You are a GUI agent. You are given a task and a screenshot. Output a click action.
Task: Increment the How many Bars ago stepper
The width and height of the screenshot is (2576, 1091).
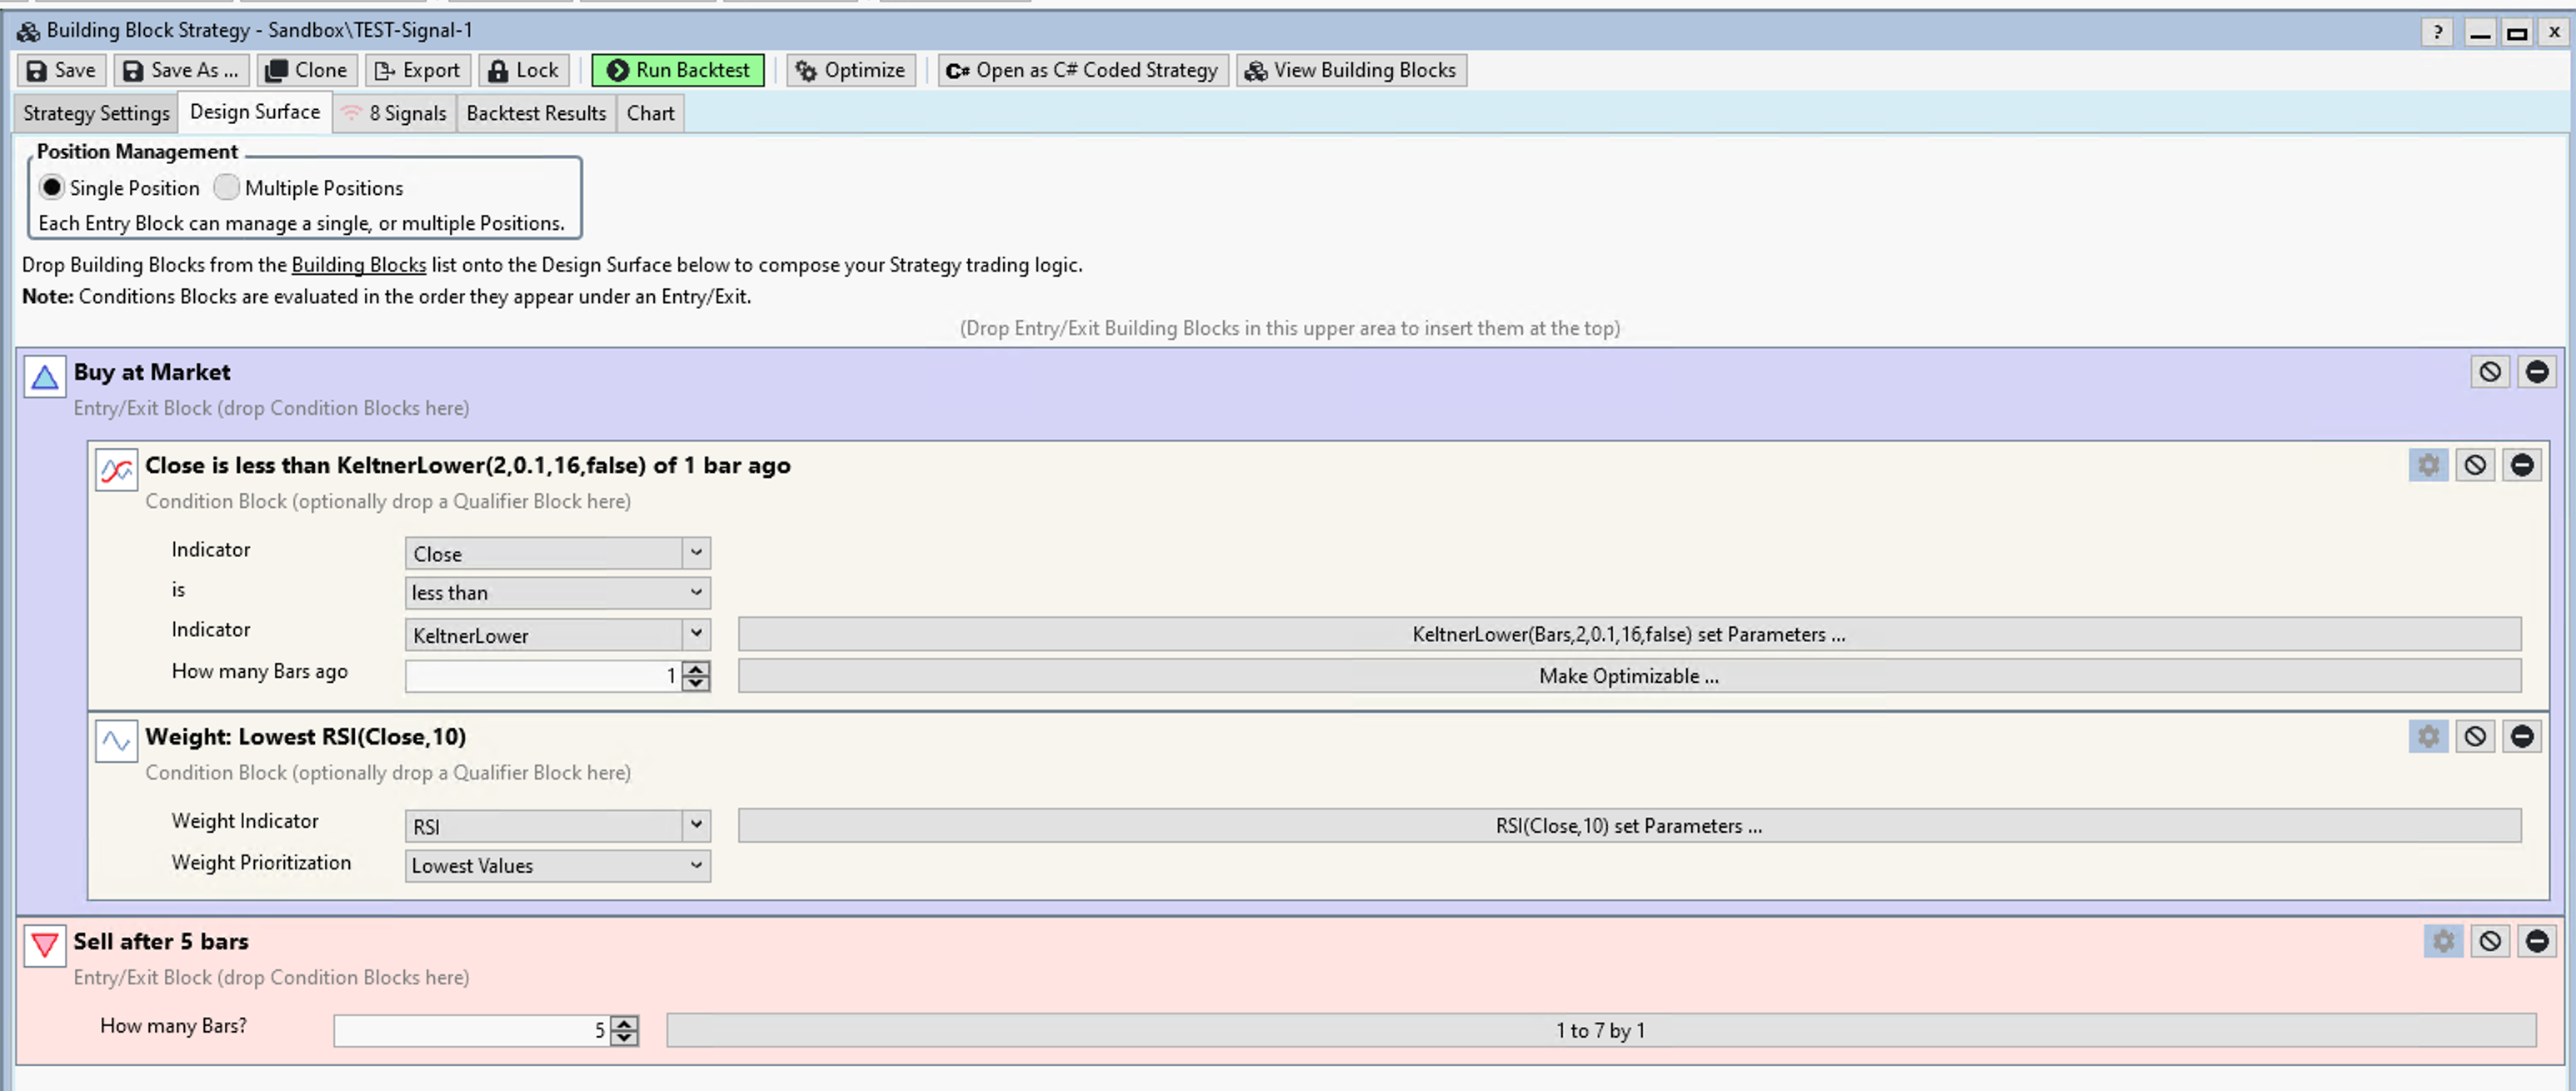696,669
